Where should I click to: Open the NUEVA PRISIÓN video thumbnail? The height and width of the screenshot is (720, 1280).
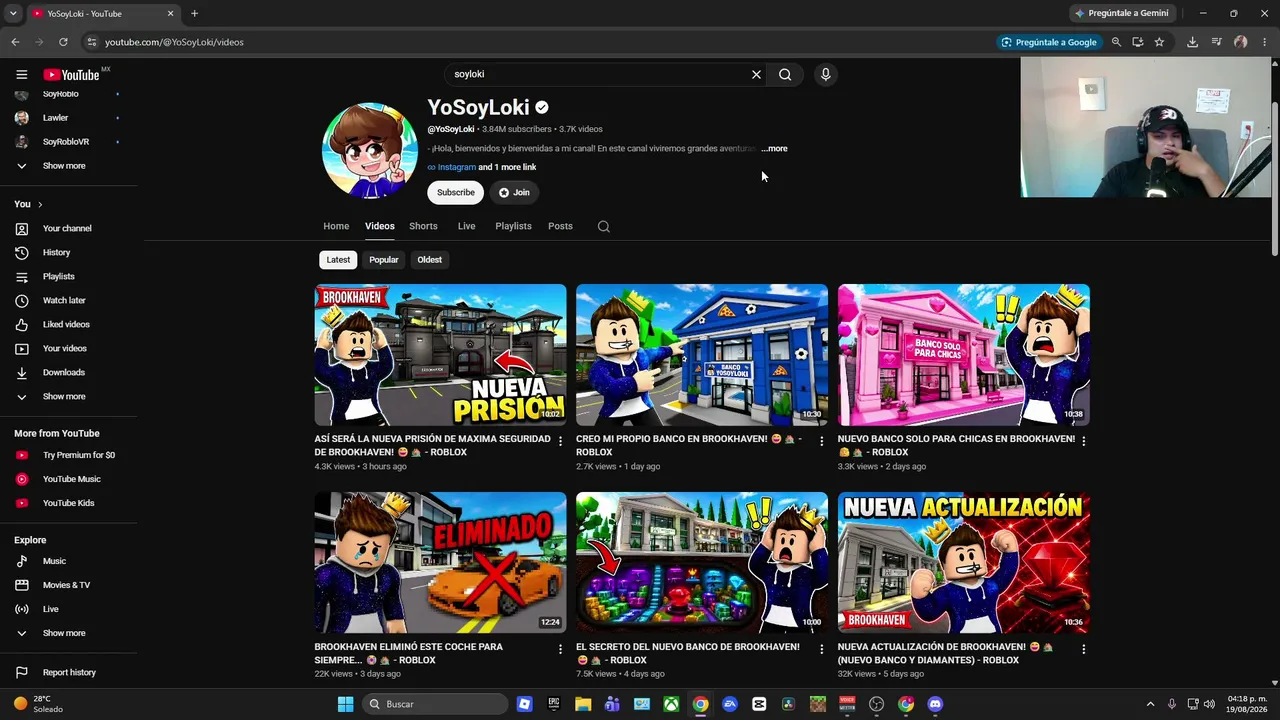pos(440,355)
